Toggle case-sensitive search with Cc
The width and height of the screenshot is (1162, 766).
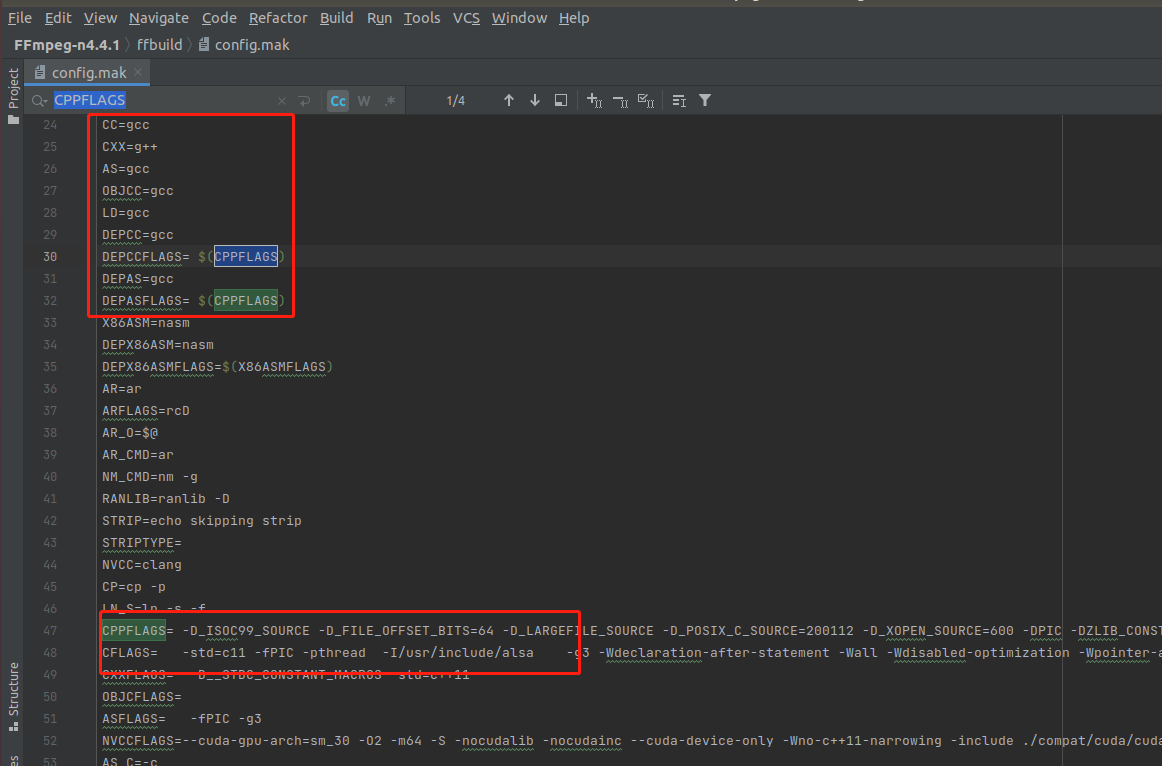point(338,100)
